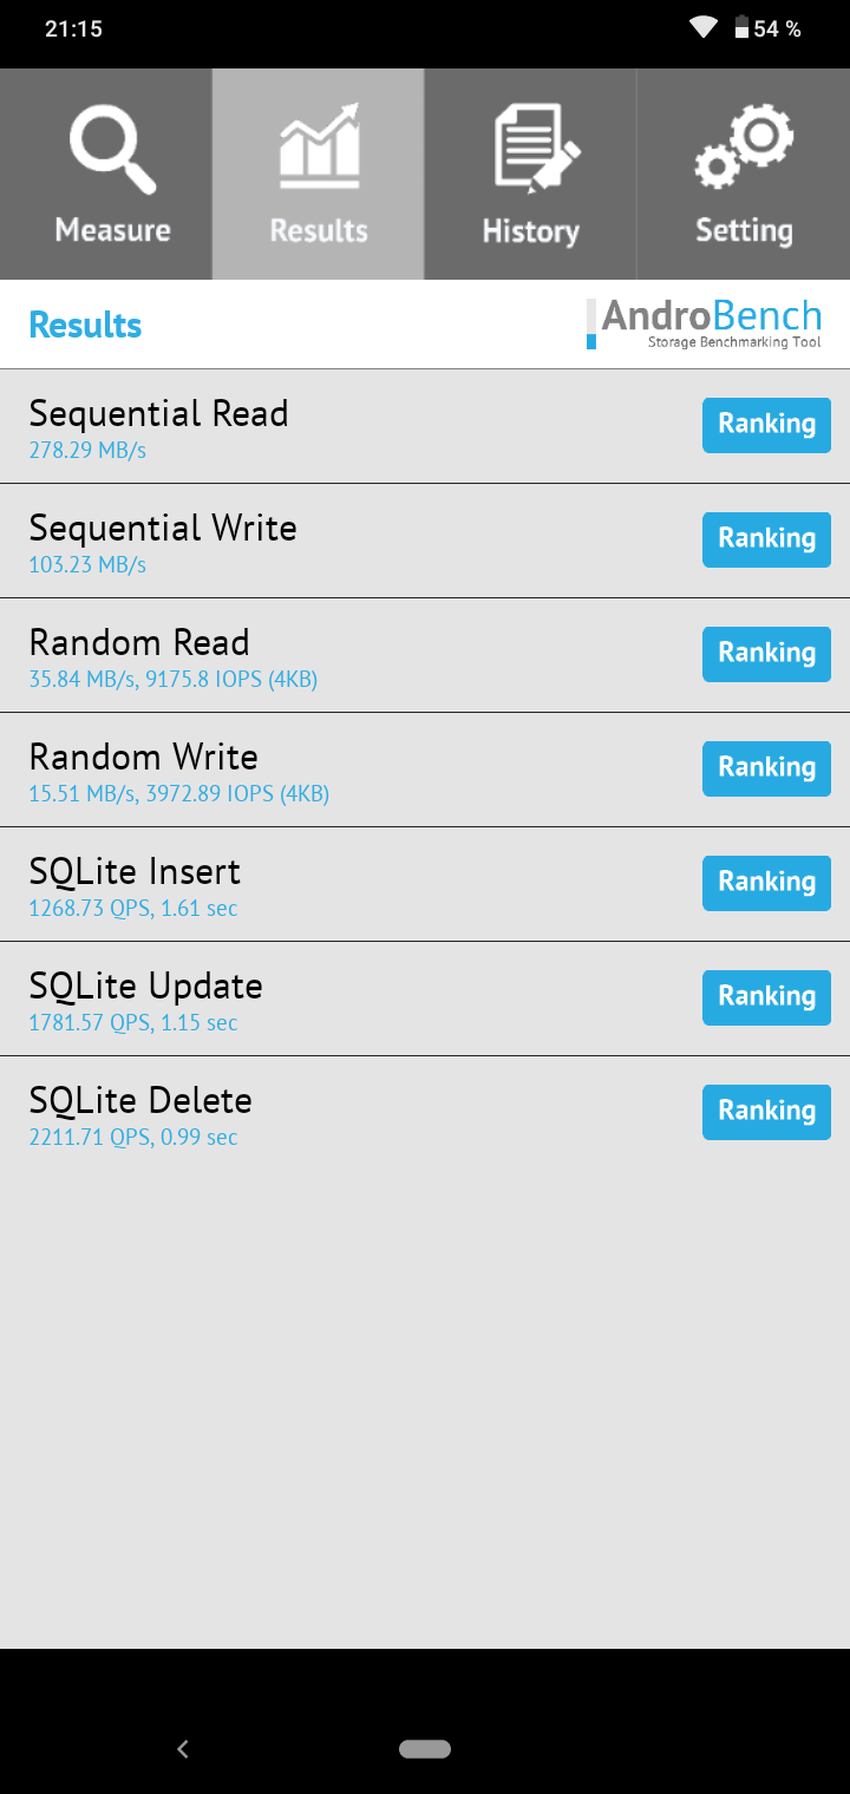
Task: Show Ranking for Random Write
Action: pos(766,768)
